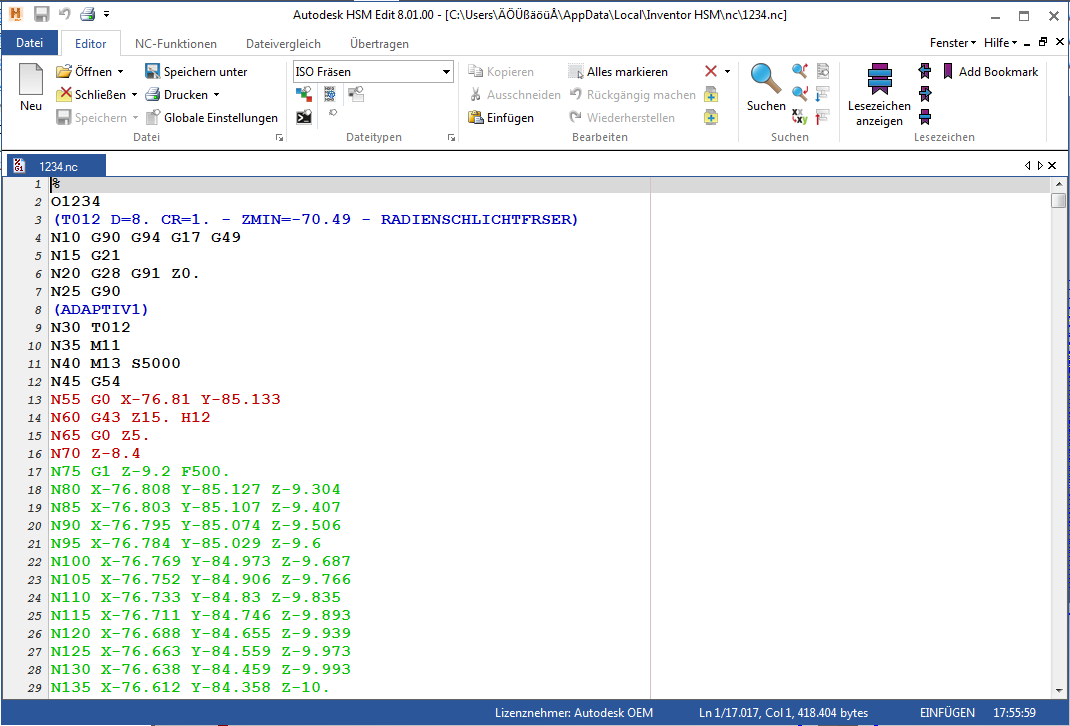Screen dimensions: 1070x726
Task: Open the Hilfe menu
Action: coord(1000,42)
